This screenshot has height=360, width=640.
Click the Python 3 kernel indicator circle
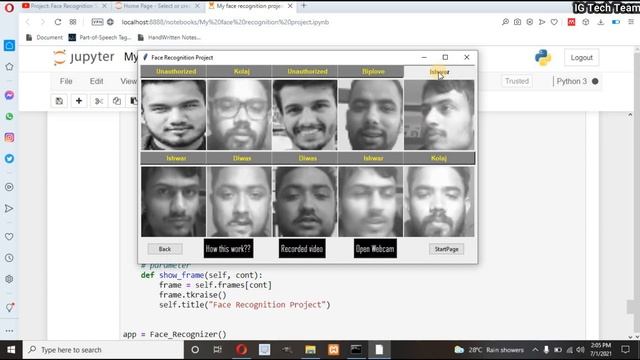pos(595,81)
